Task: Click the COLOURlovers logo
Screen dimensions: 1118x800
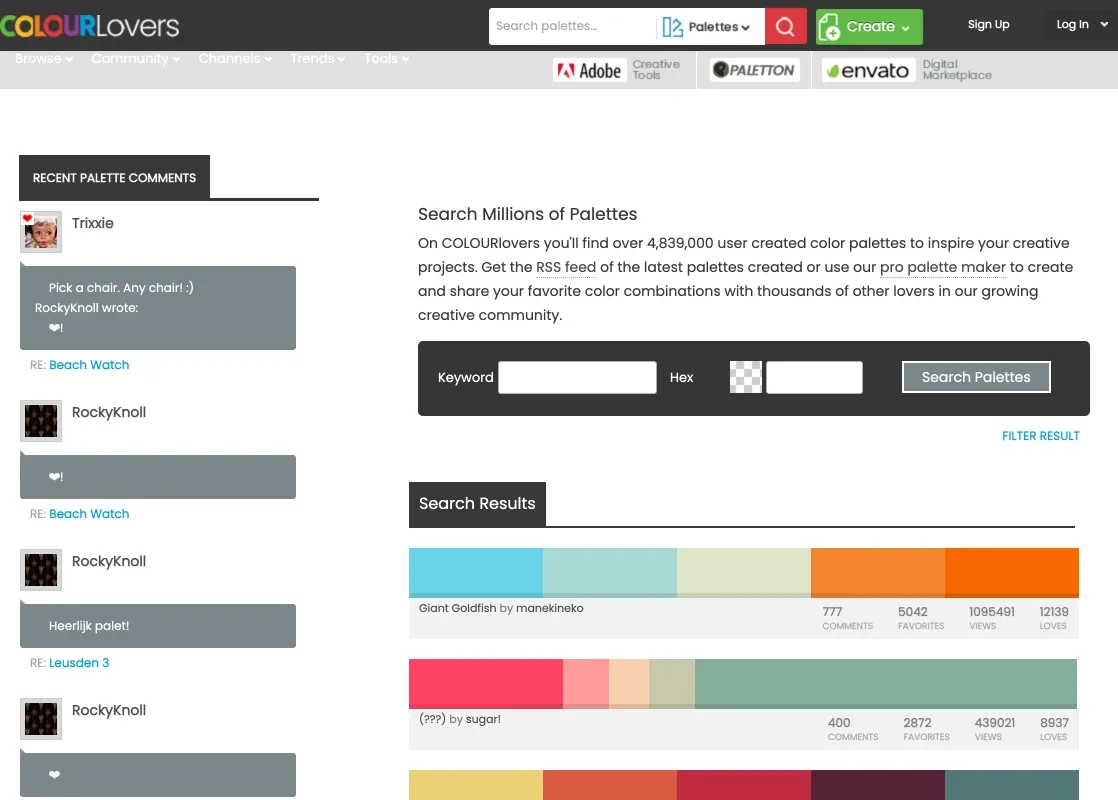Action: point(90,26)
